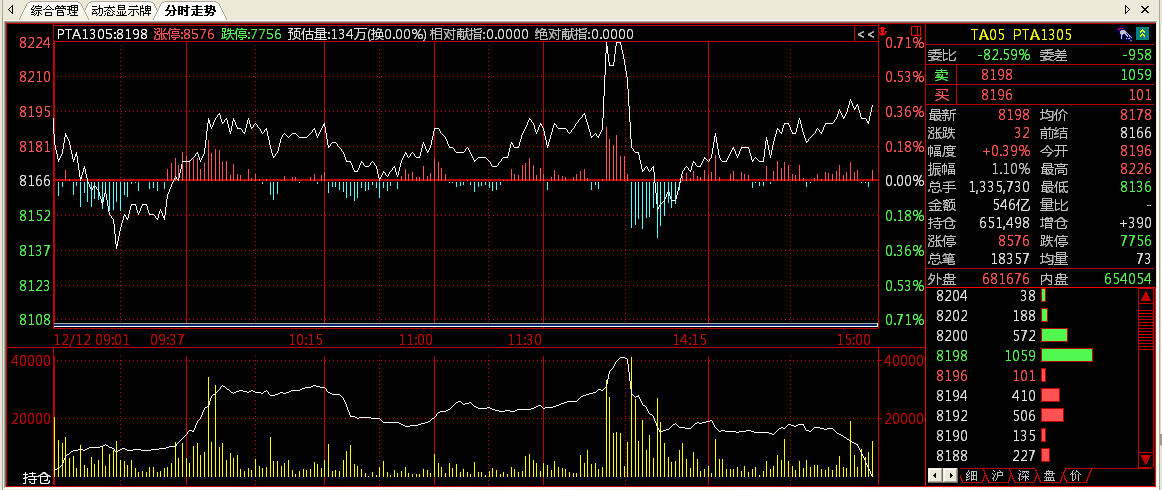1162x490 pixels.
Task: Click the 卖 sell label
Action: tap(941, 75)
